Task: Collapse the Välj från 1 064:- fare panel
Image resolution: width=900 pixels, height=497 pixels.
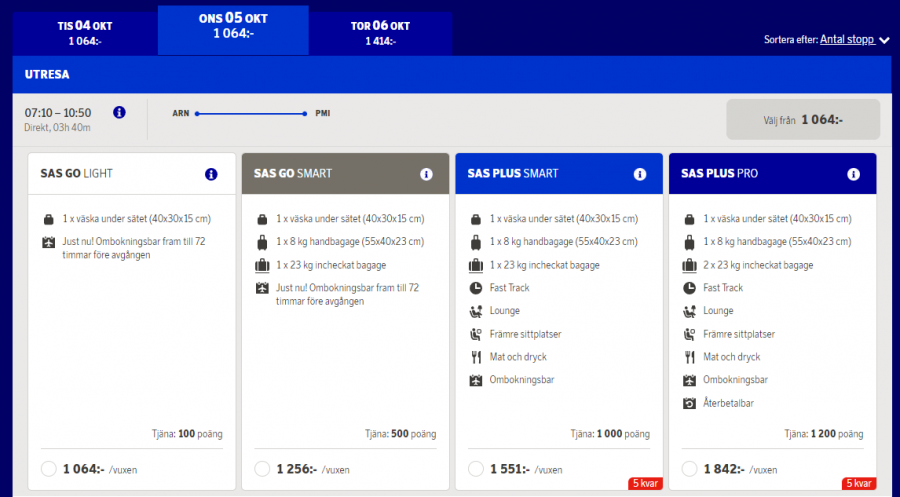Action: [x=803, y=119]
